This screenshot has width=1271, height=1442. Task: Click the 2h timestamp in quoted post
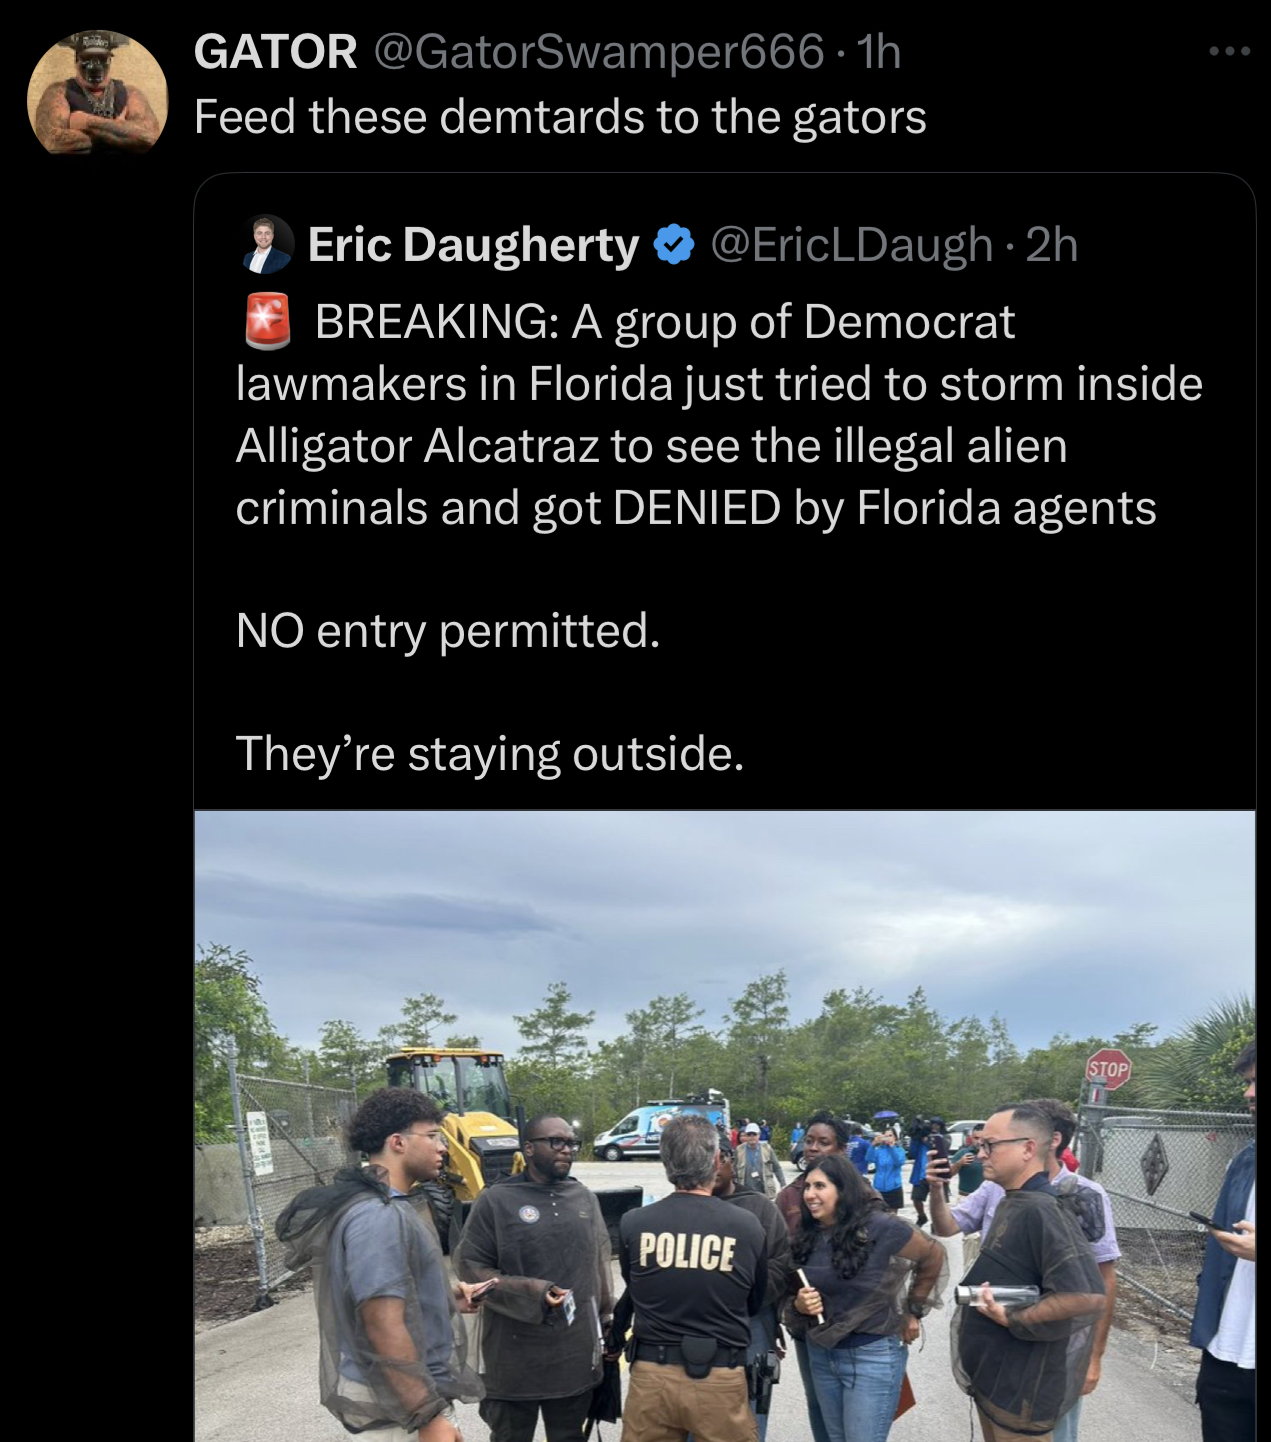[1052, 245]
